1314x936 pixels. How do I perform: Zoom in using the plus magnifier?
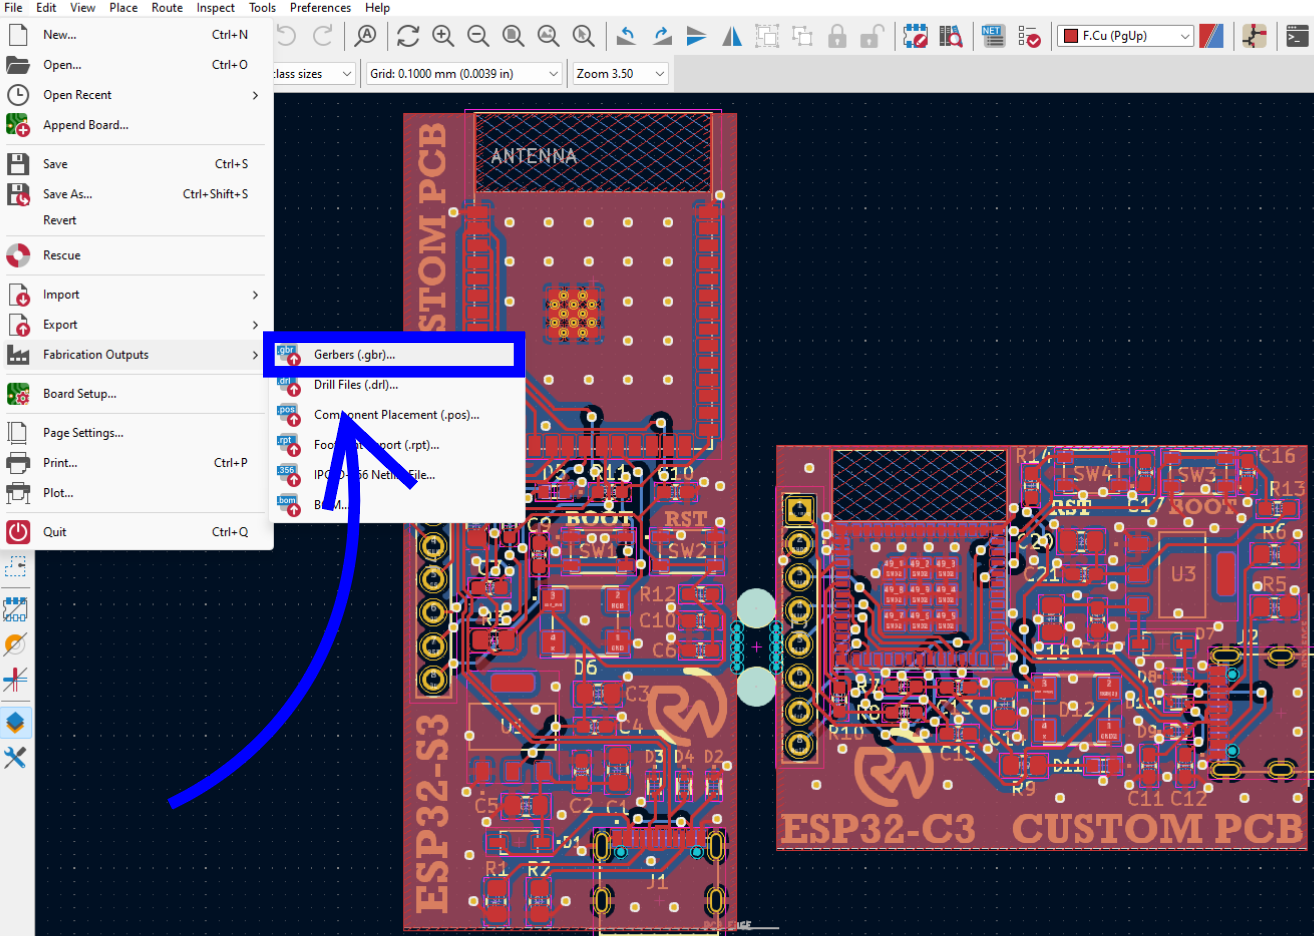click(x=443, y=36)
